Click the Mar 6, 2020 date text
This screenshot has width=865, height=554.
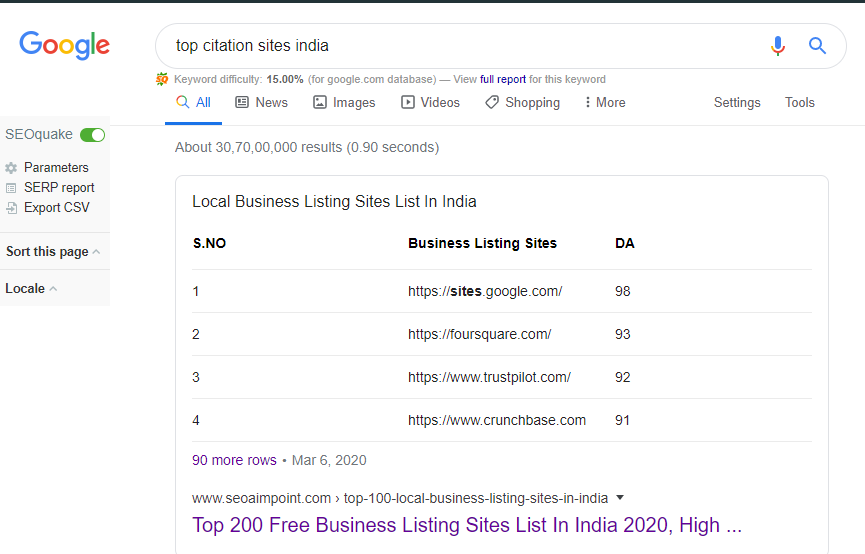329,460
